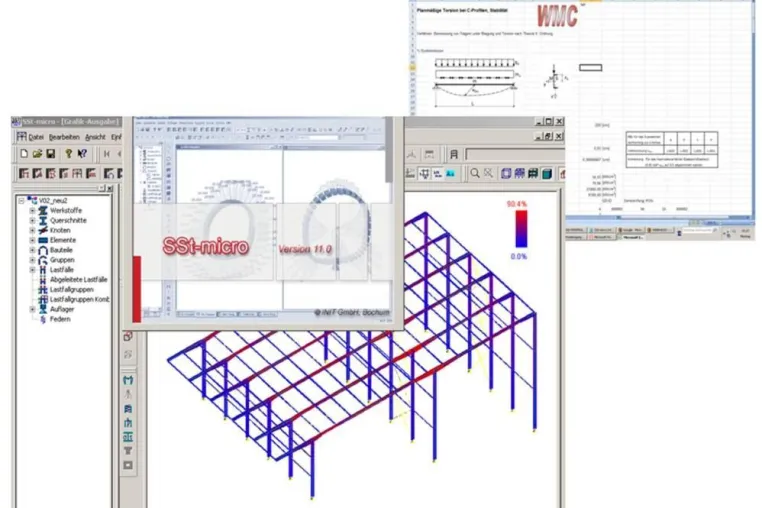Click the portal frame icon beside the input field
Viewport: 762px width, 508px height.
point(454,155)
